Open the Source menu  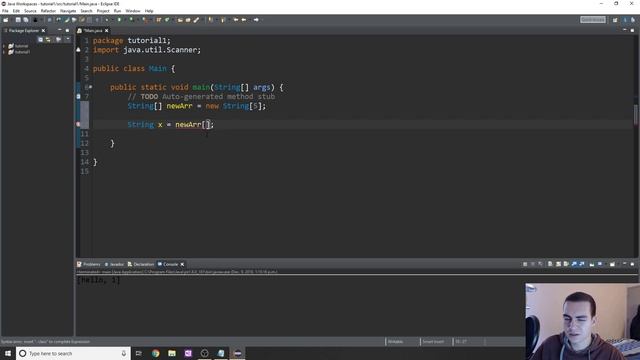[30, 11]
